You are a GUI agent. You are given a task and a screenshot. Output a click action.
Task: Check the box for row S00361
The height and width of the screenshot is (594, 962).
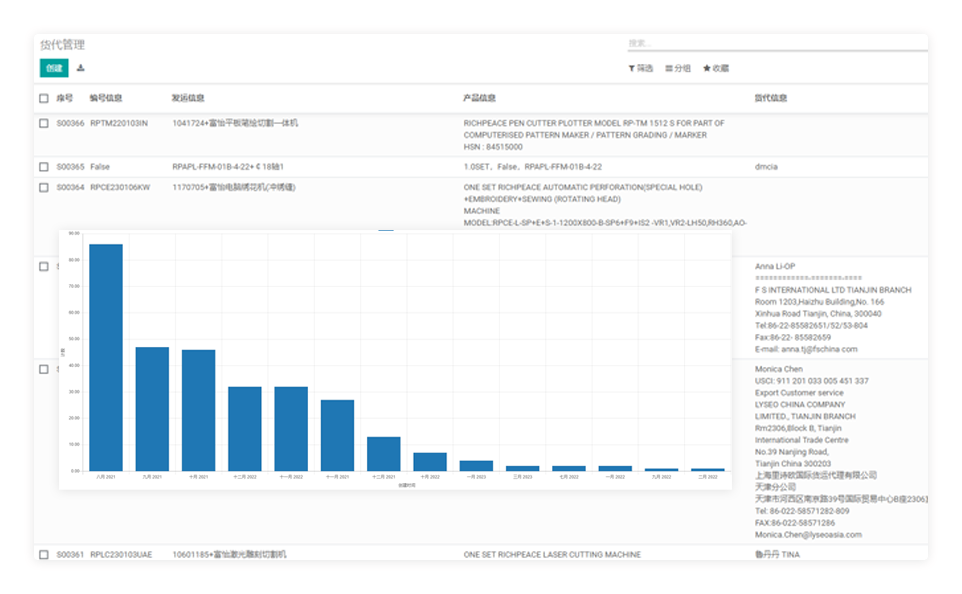coord(44,555)
